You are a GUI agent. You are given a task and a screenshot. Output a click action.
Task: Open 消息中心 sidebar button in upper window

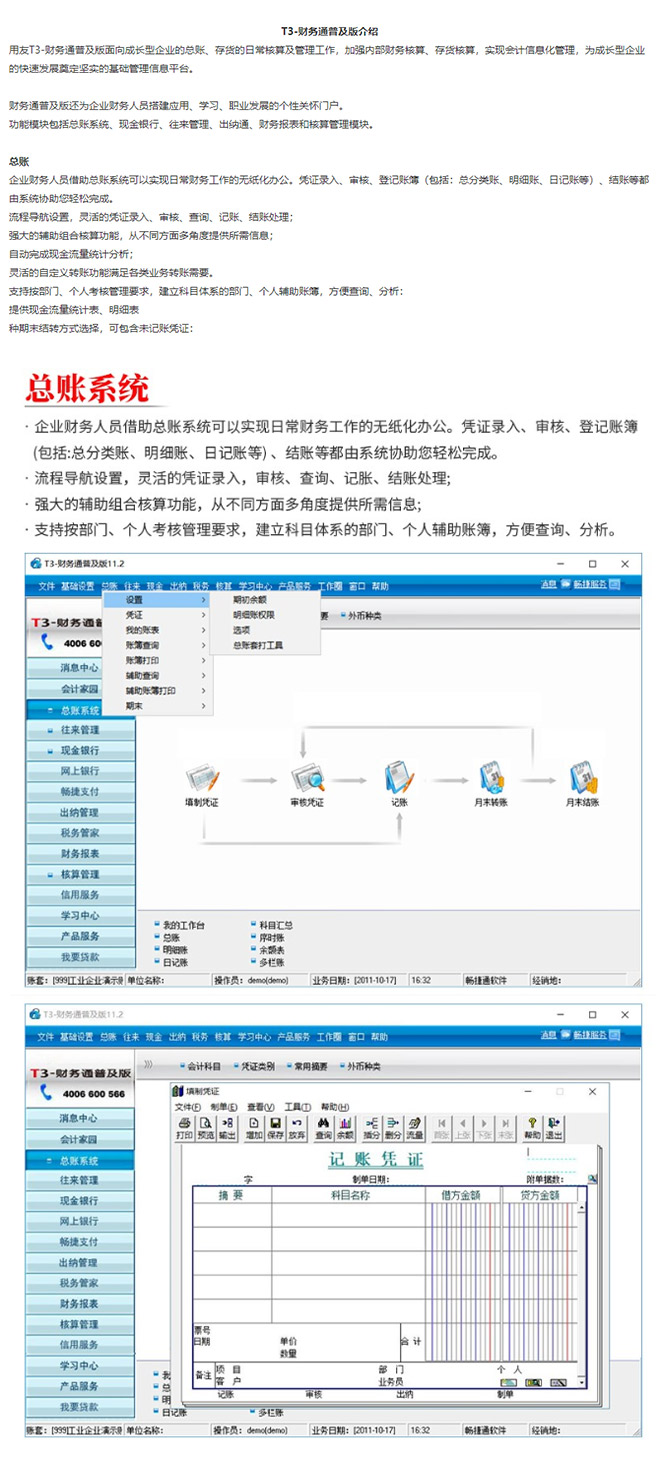click(79, 667)
